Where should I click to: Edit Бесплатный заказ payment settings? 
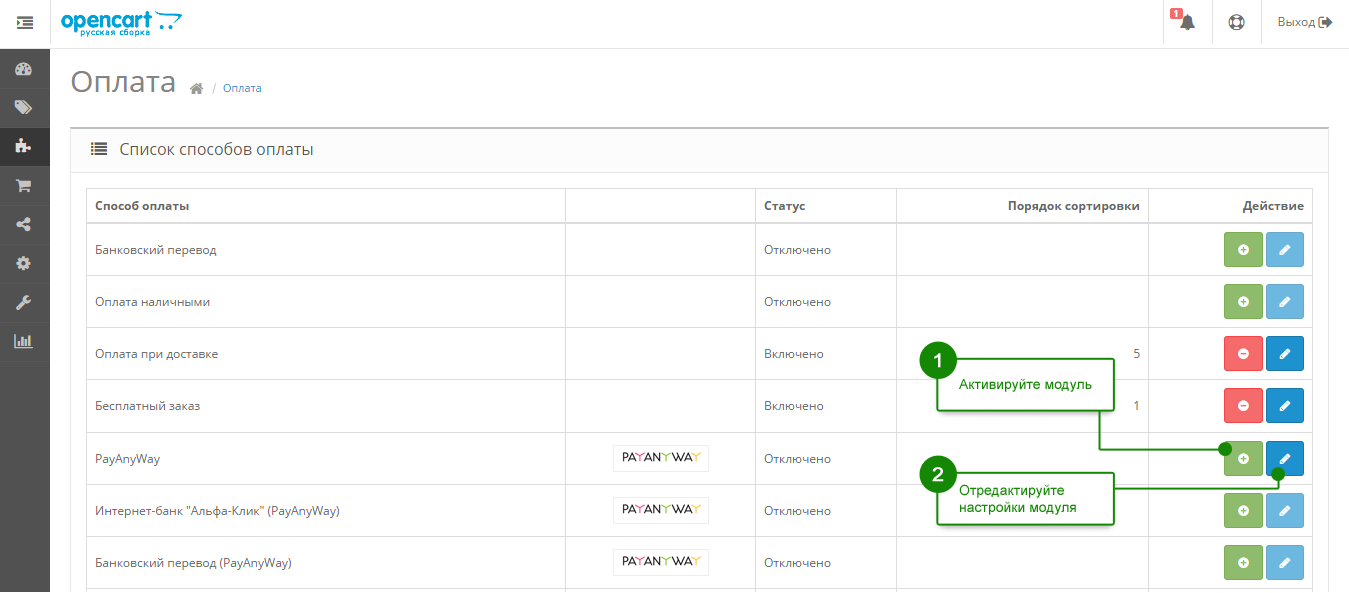tap(1285, 406)
